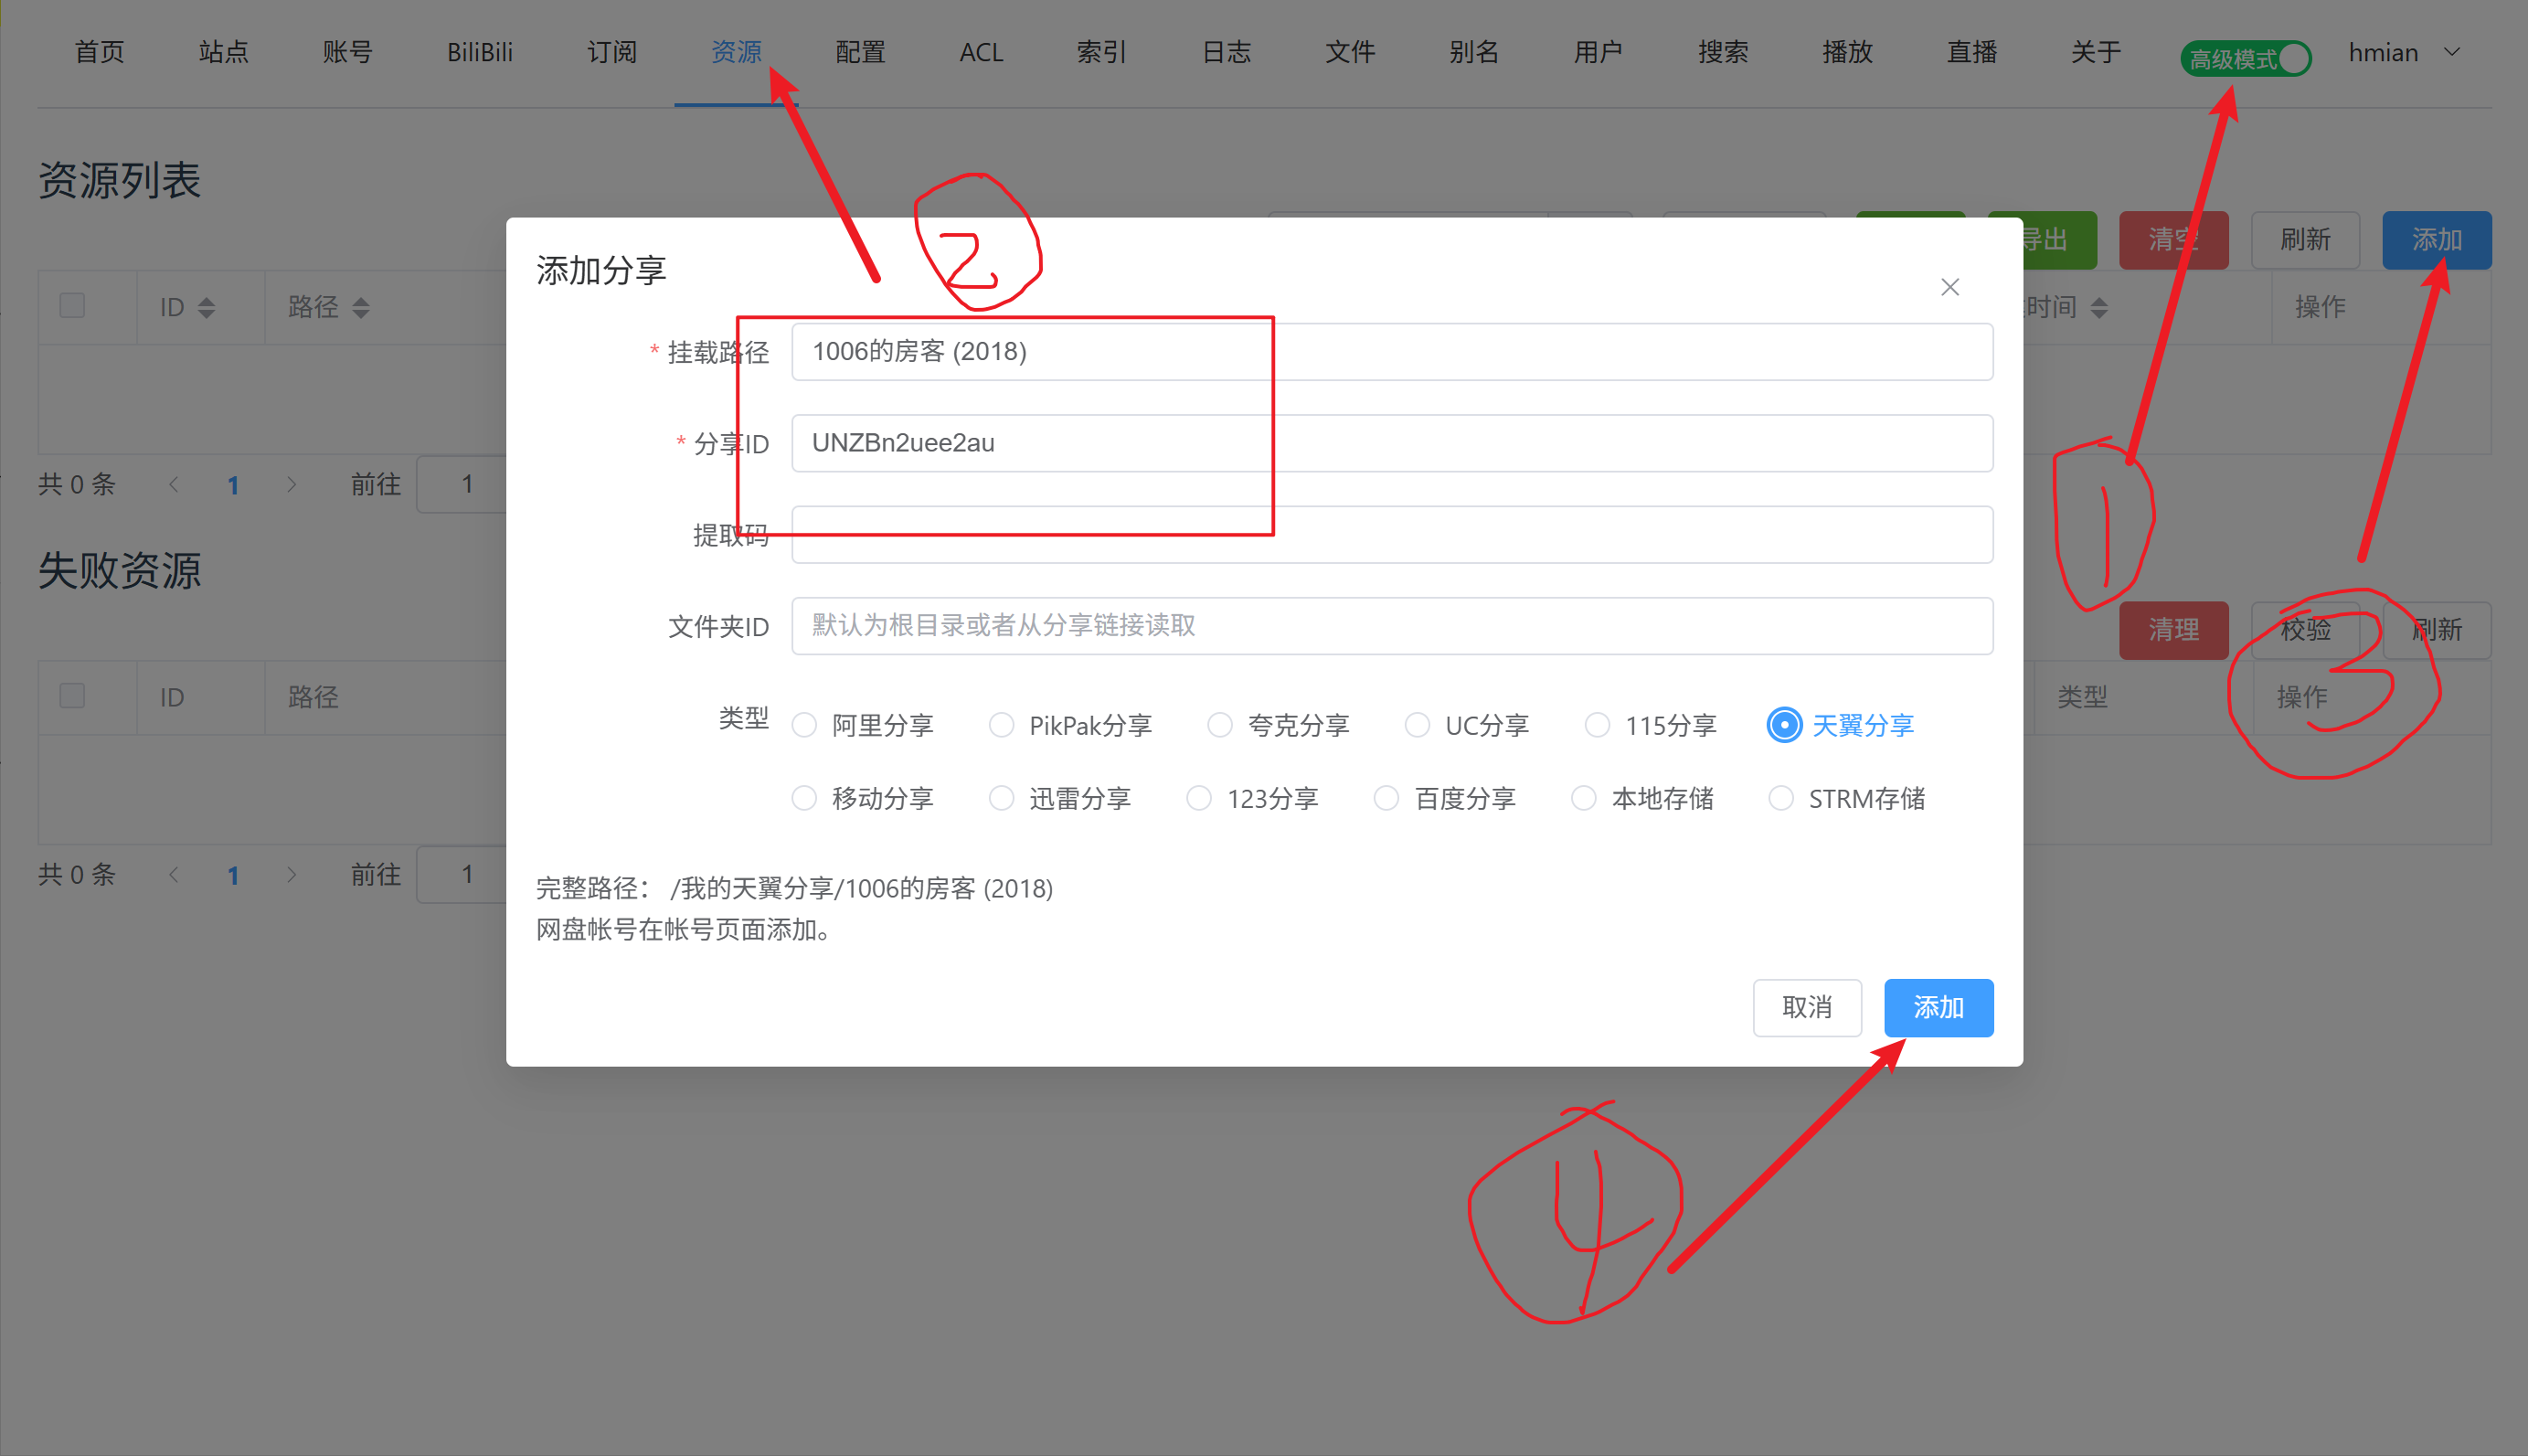Click the ID column sort arrows
The height and width of the screenshot is (1456, 2528).
[206, 307]
